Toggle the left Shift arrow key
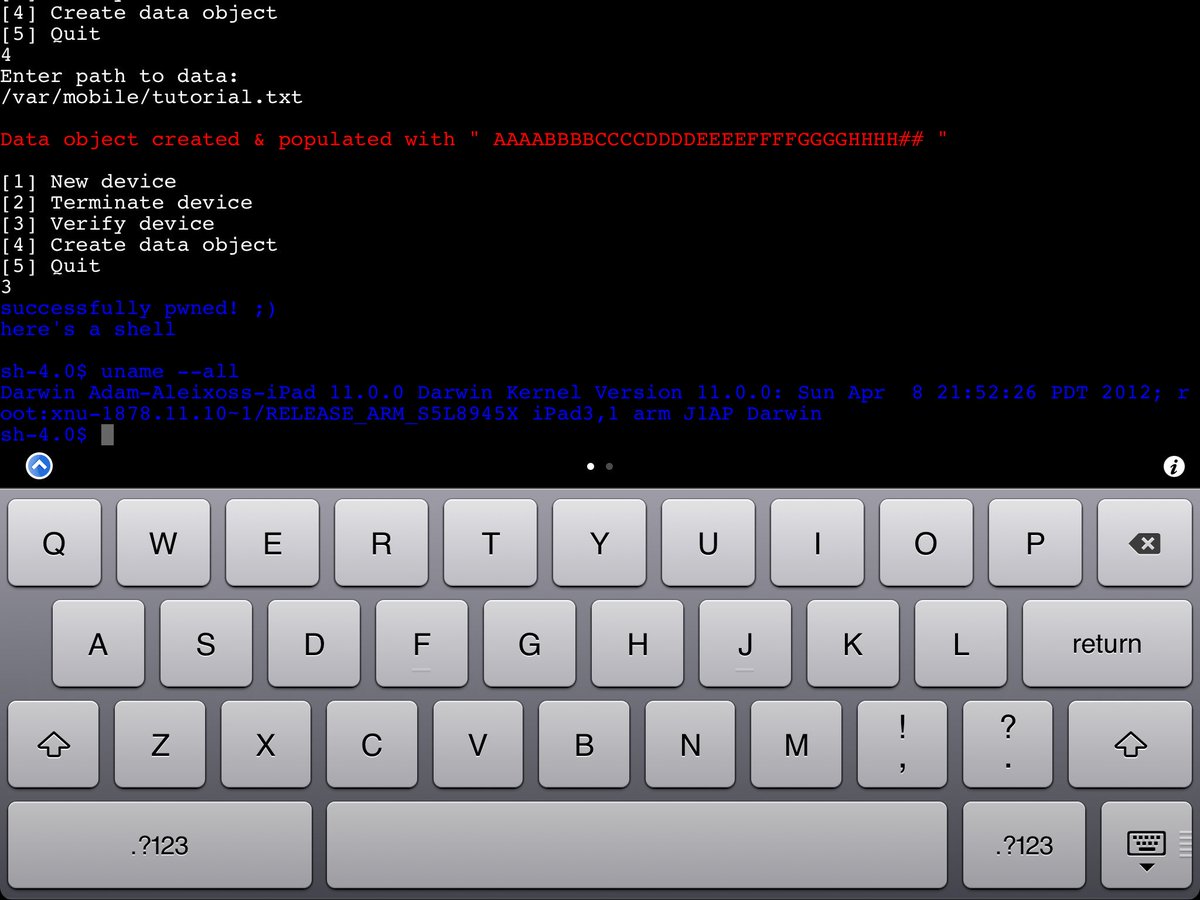The height and width of the screenshot is (900, 1200). tap(53, 744)
